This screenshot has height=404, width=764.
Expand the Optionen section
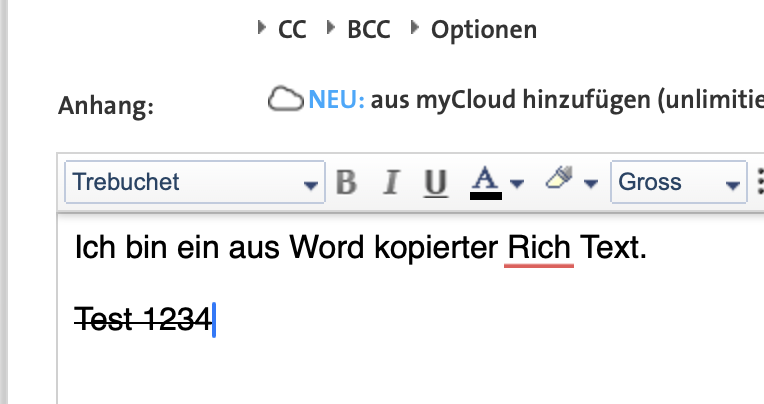tap(473, 30)
